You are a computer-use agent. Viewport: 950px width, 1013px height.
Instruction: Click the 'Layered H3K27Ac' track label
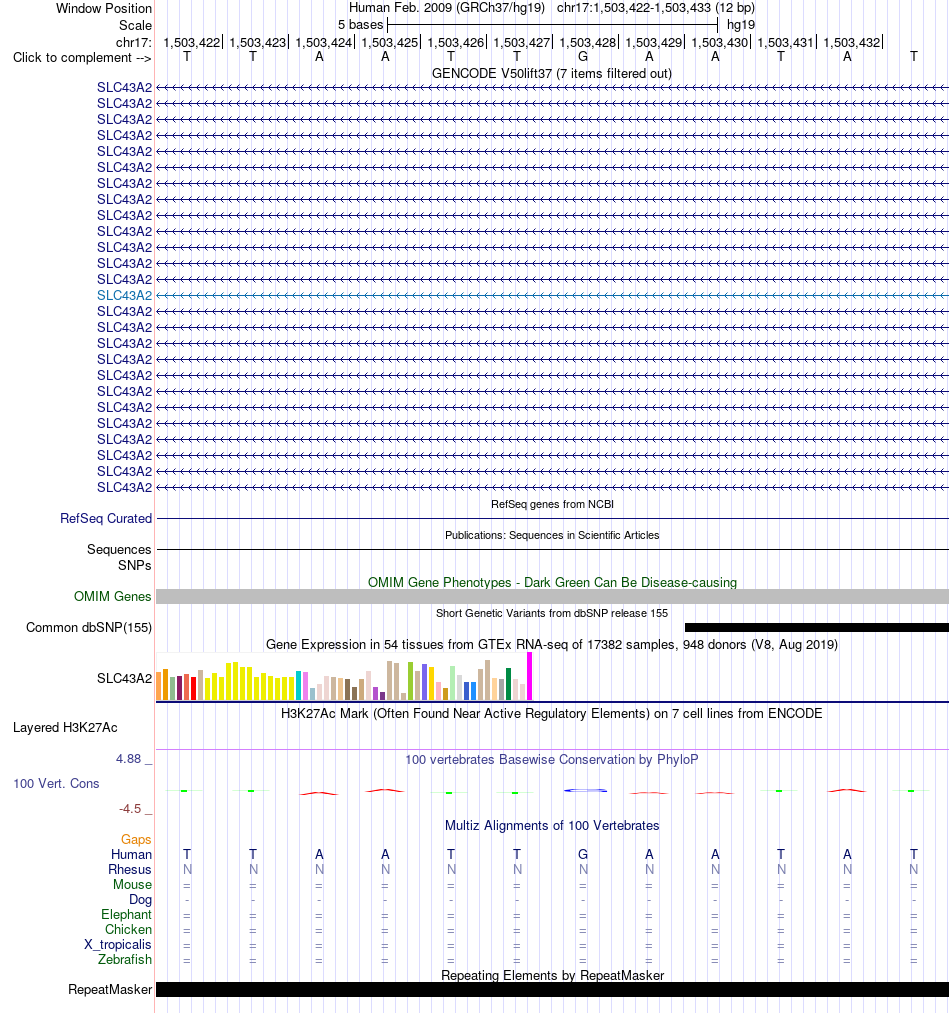65,727
